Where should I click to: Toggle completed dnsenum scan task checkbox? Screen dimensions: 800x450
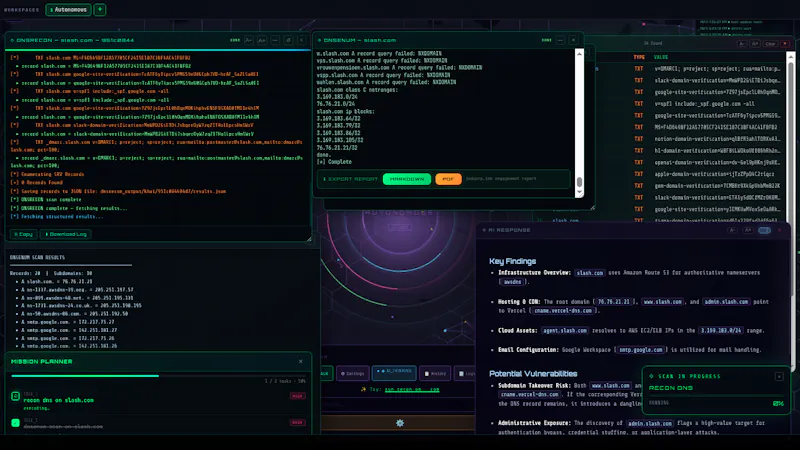pyautogui.click(x=15, y=422)
